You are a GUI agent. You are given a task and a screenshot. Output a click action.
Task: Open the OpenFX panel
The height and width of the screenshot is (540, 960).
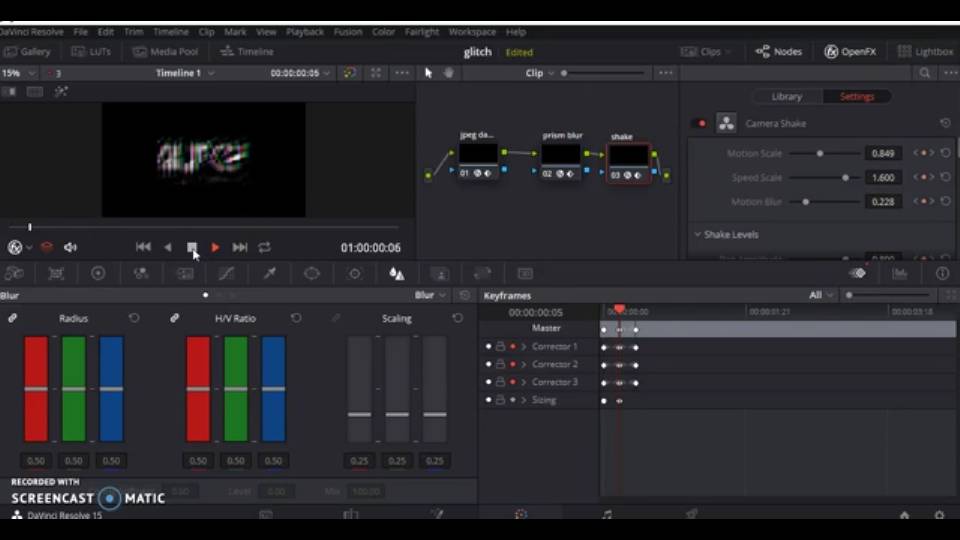[850, 52]
